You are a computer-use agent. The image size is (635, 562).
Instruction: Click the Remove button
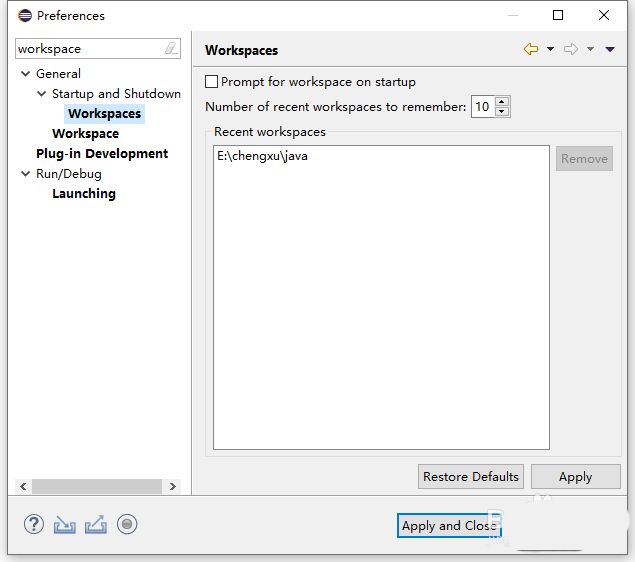coord(584,158)
